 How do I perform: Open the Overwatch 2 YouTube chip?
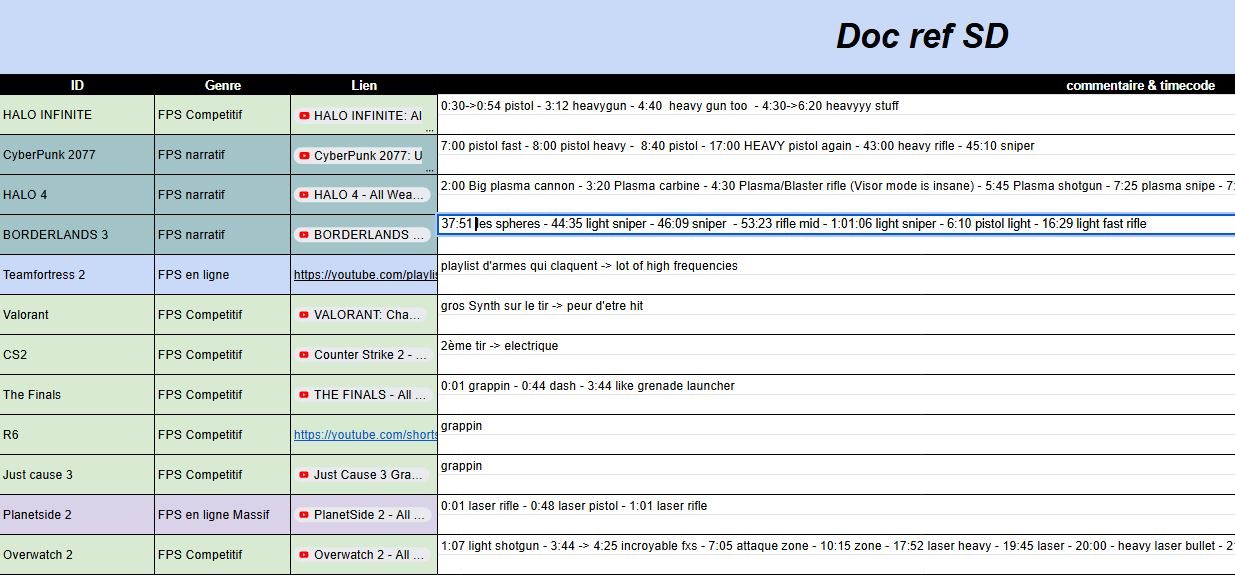click(x=362, y=555)
